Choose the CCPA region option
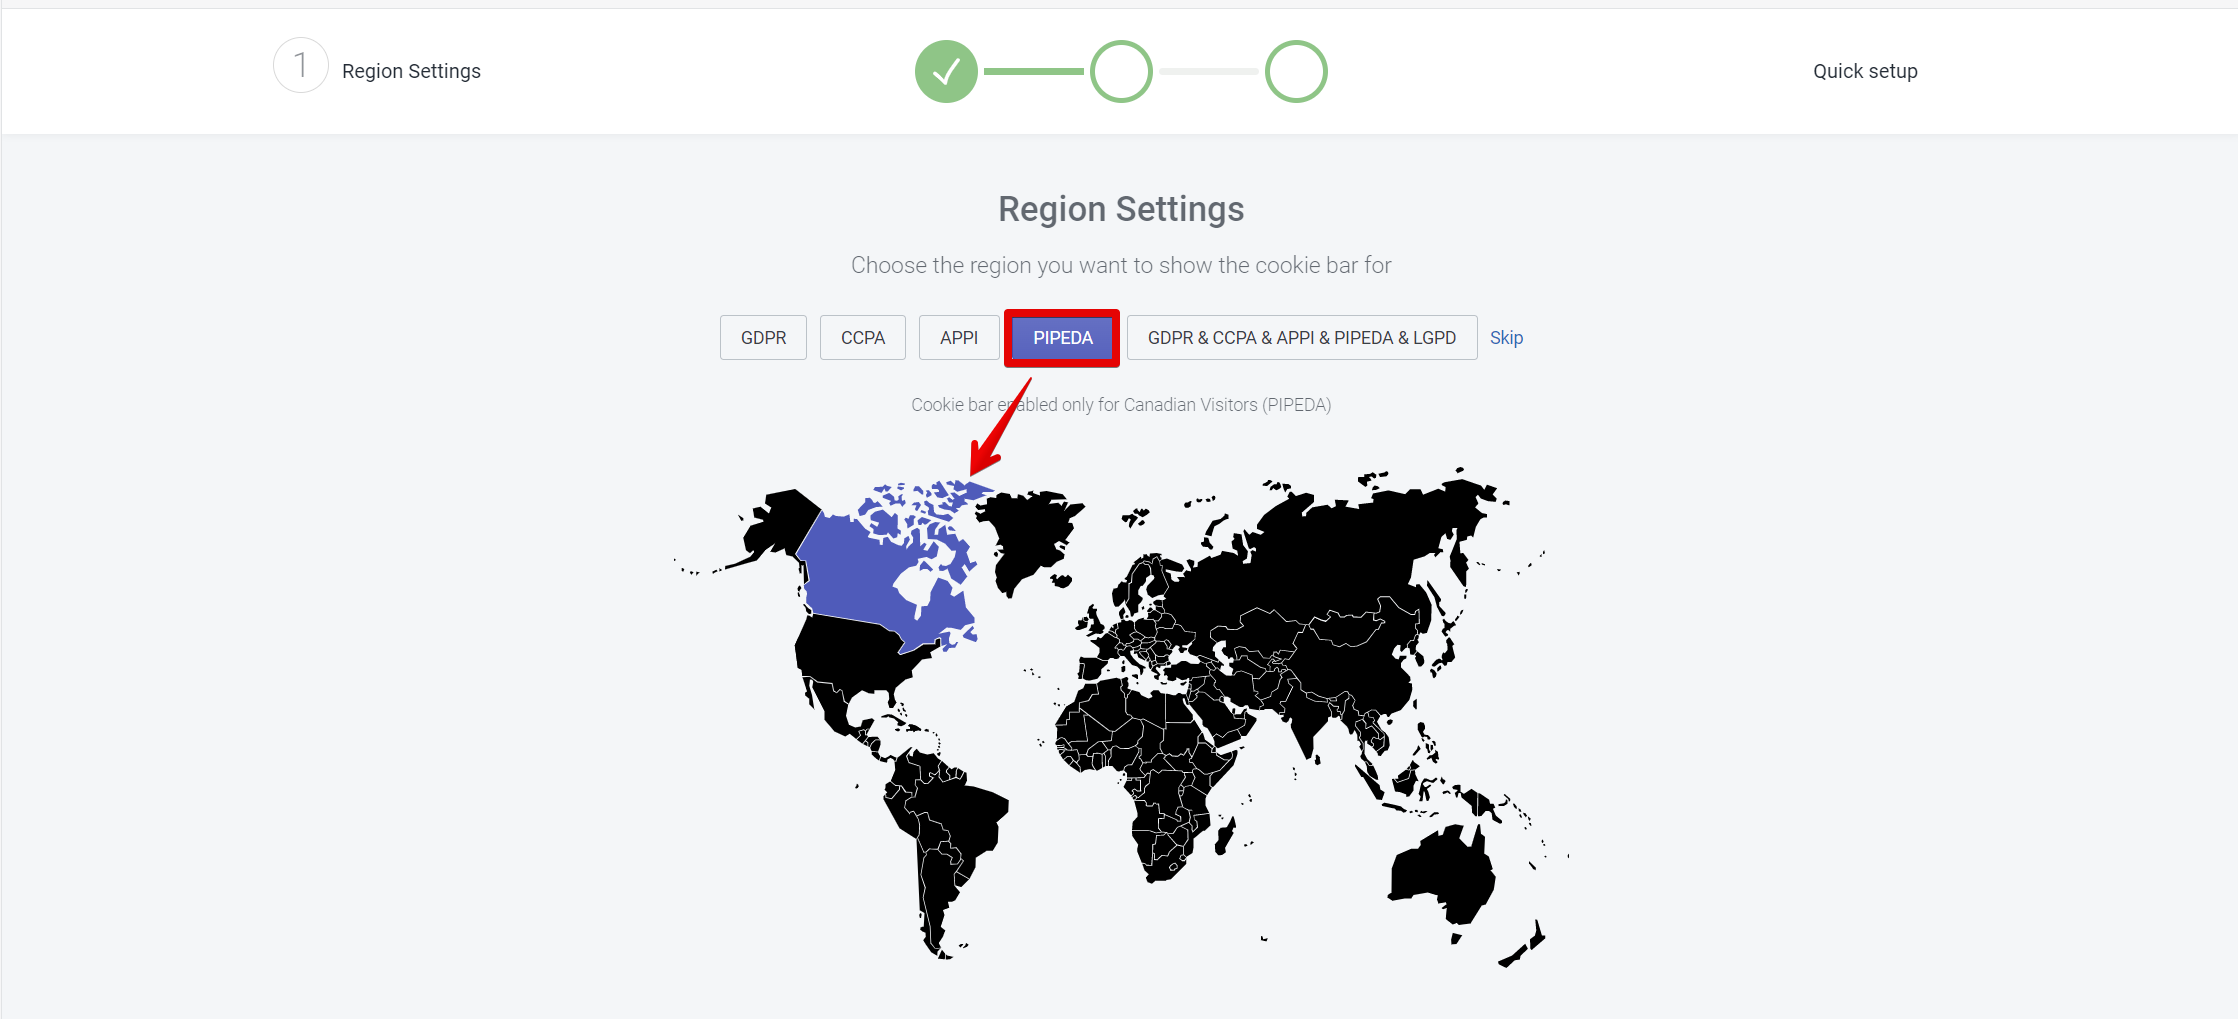 863,338
